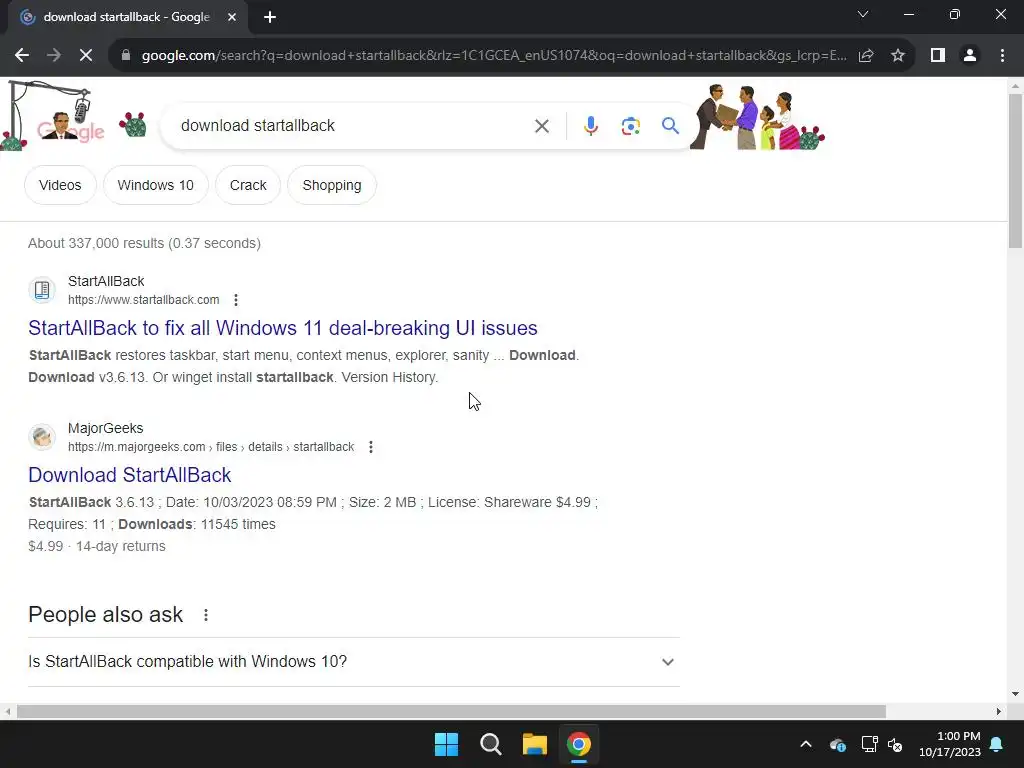This screenshot has height=768, width=1024.
Task: Click the magnifier search button
Action: click(670, 126)
